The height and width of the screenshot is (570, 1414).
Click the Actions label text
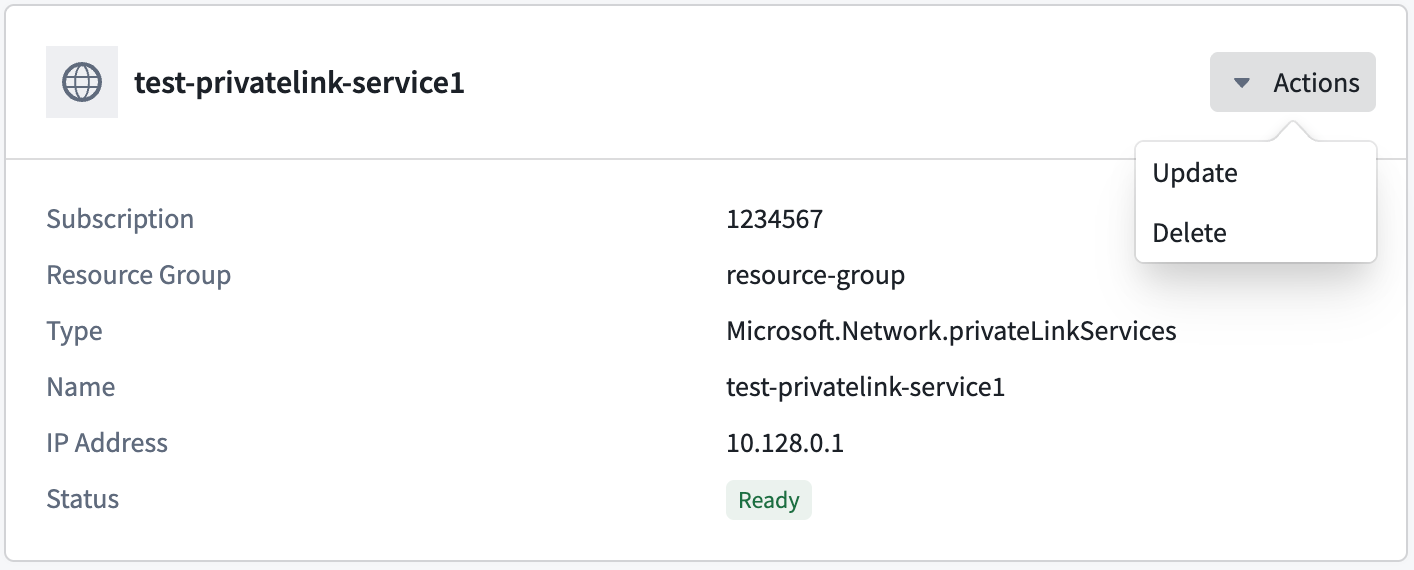pyautogui.click(x=1316, y=83)
